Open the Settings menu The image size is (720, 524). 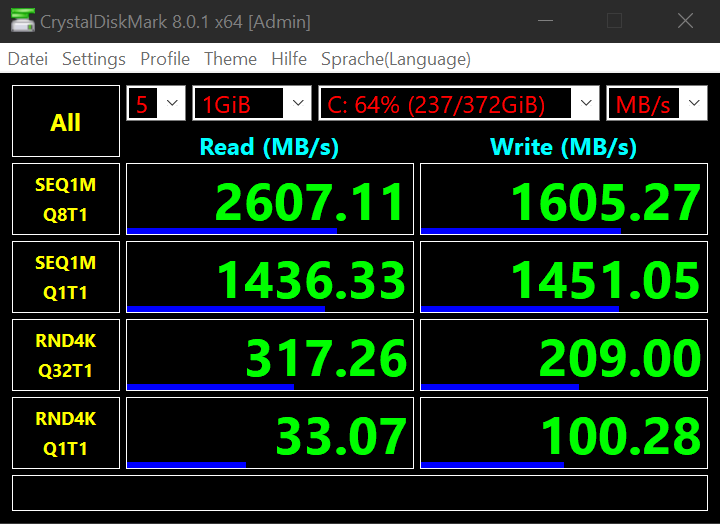click(94, 59)
